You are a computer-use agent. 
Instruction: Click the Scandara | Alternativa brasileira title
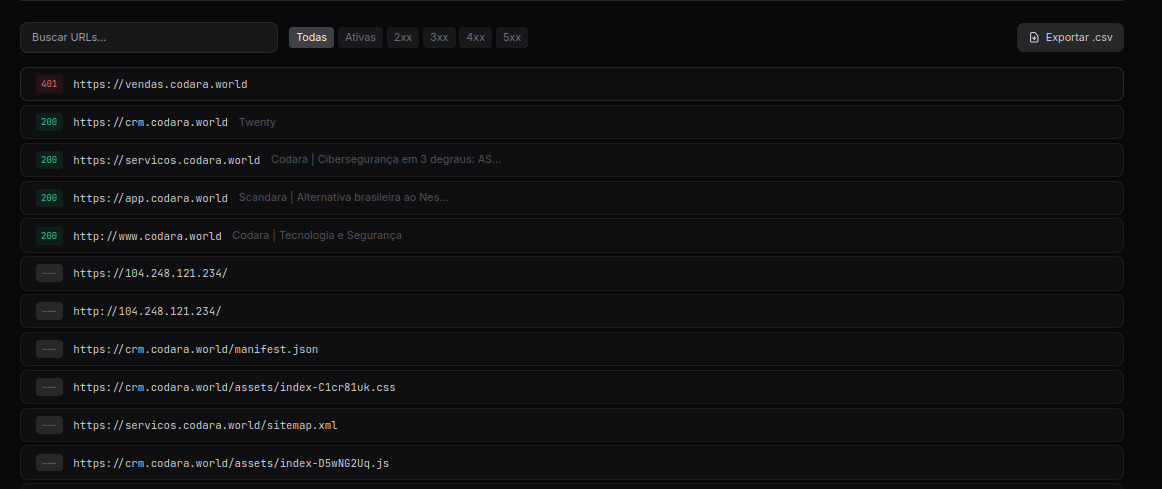pos(344,198)
